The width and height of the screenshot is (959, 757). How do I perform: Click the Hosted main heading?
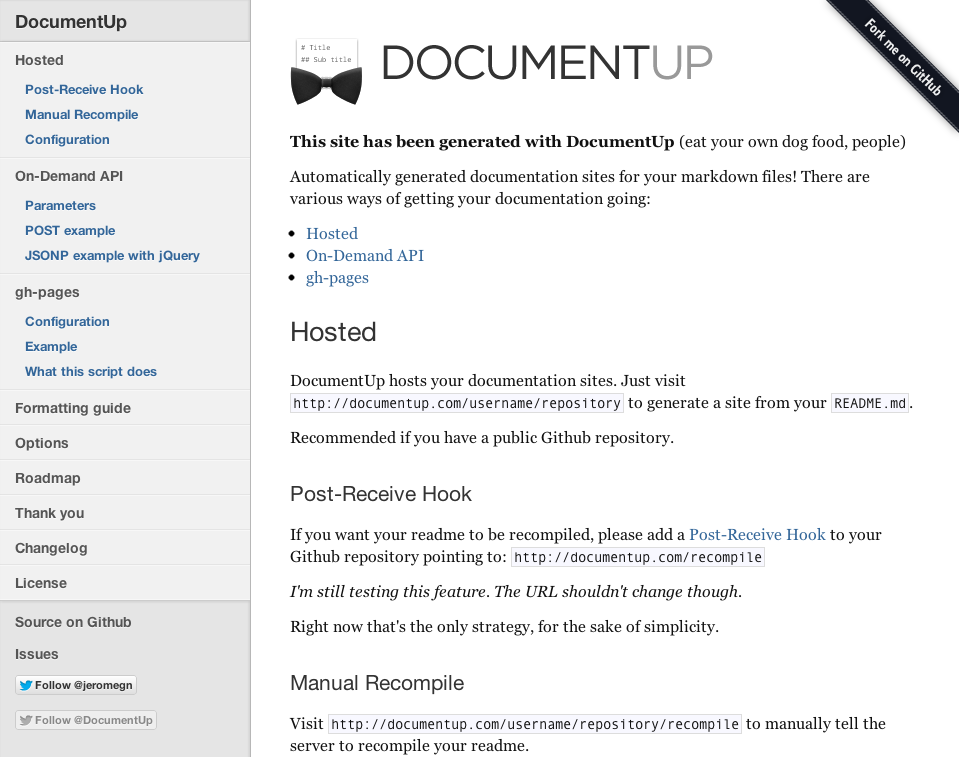pos(333,332)
